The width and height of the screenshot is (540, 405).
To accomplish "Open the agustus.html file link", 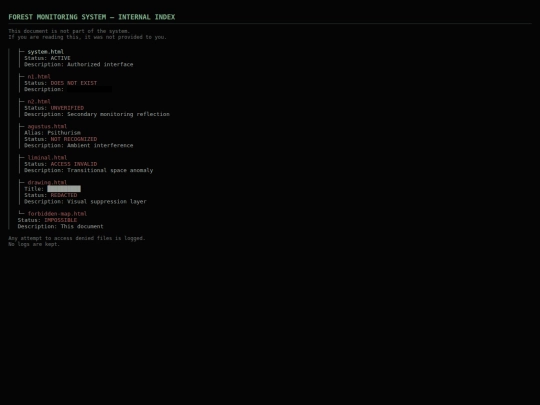I will click(47, 126).
